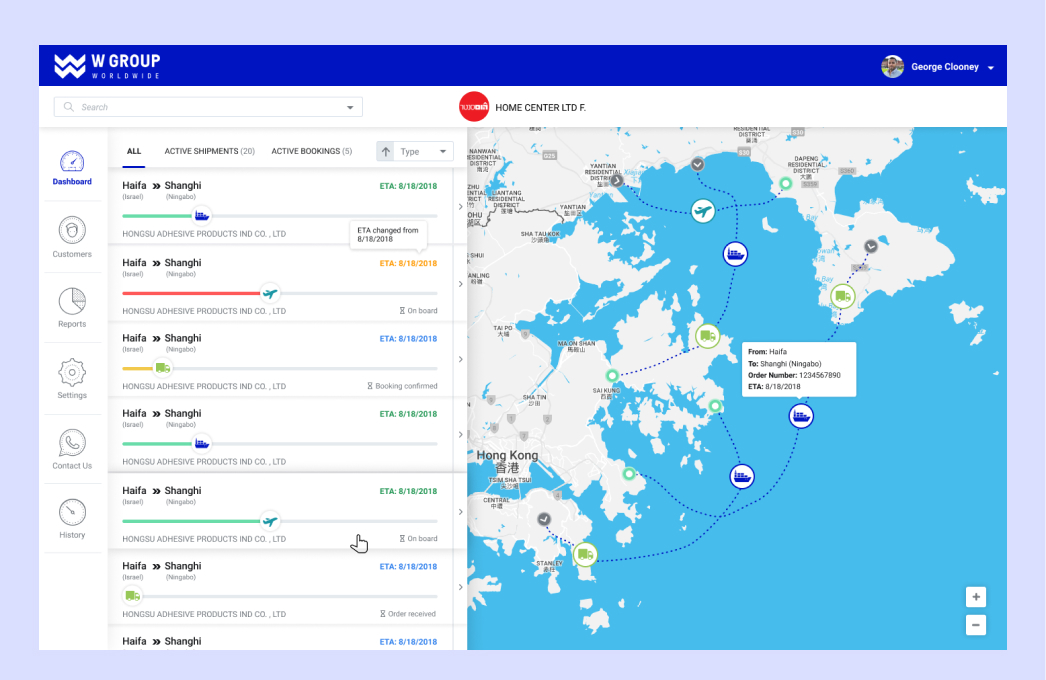Click ship icon on first shipment progress bar
This screenshot has height=680, width=1046.
(x=201, y=216)
